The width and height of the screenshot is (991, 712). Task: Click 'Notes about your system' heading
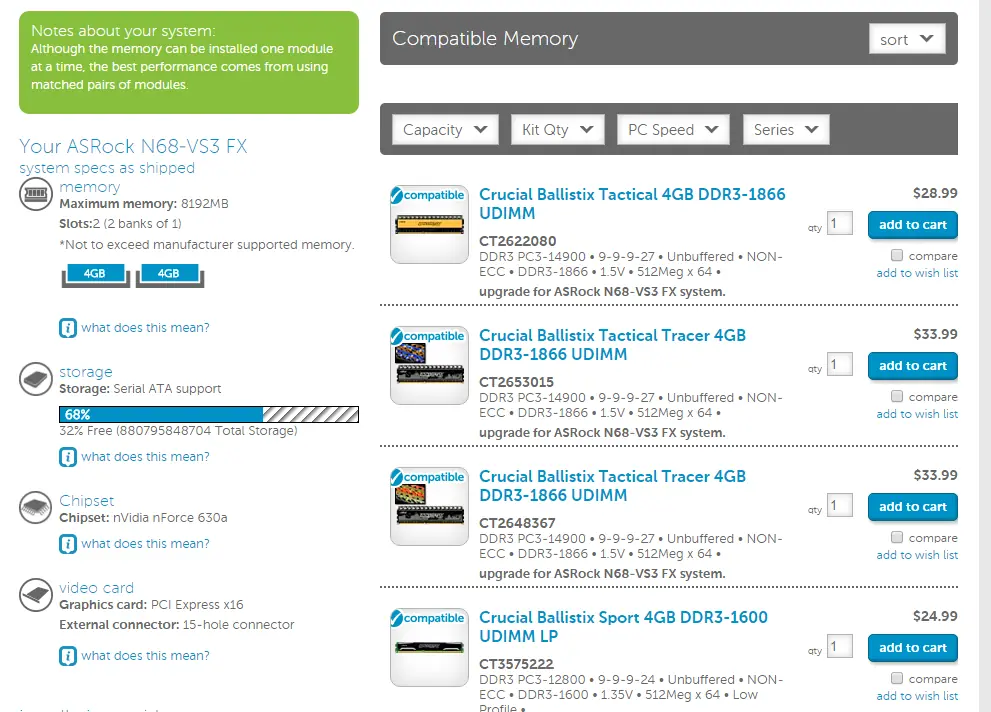tap(123, 30)
